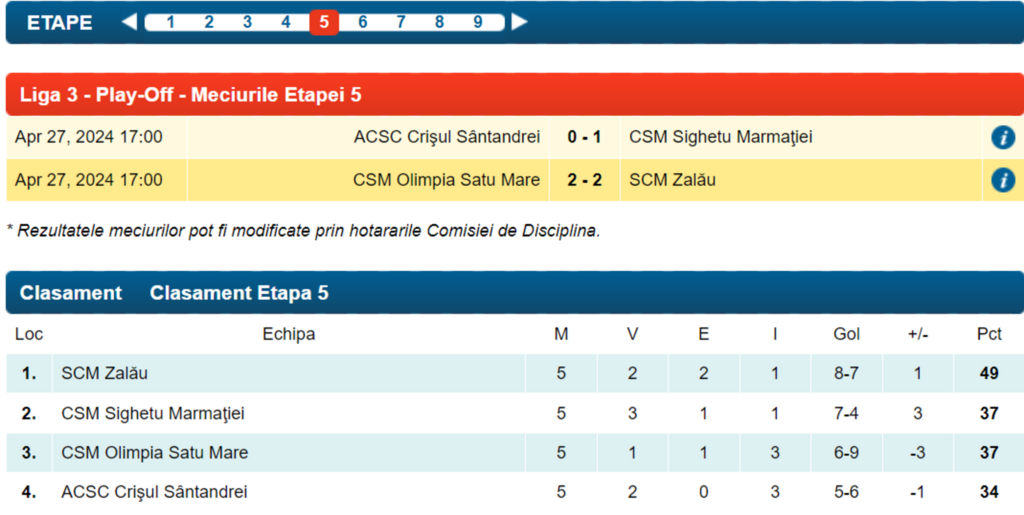Show stage 7 matches
This screenshot has width=1024, height=515.
[x=401, y=22]
